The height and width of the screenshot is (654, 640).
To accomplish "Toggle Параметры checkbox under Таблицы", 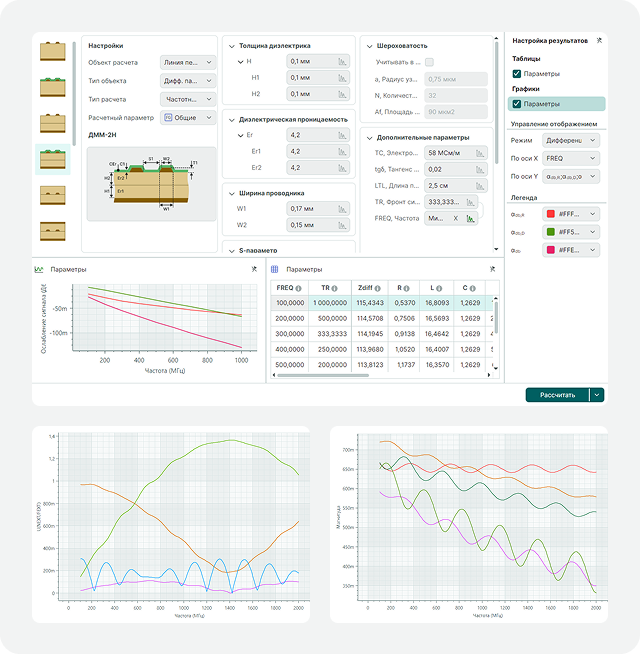I will click(517, 74).
